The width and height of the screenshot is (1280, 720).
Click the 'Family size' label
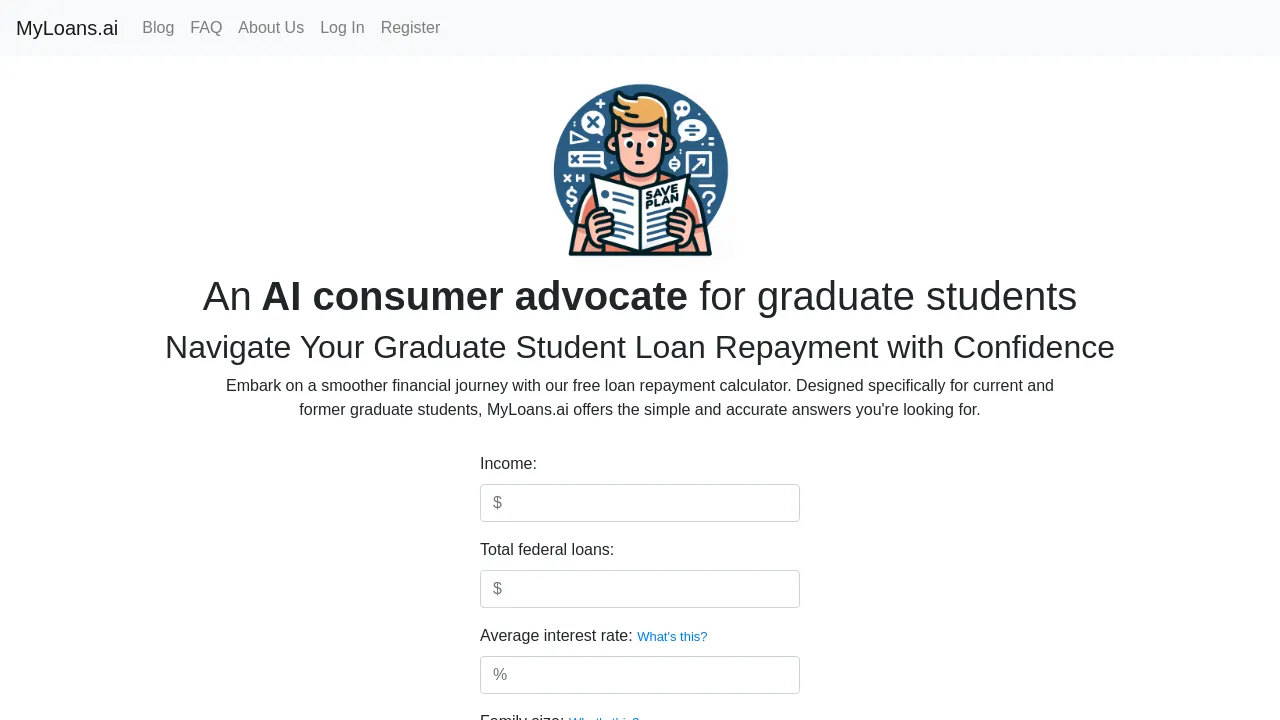click(521, 717)
